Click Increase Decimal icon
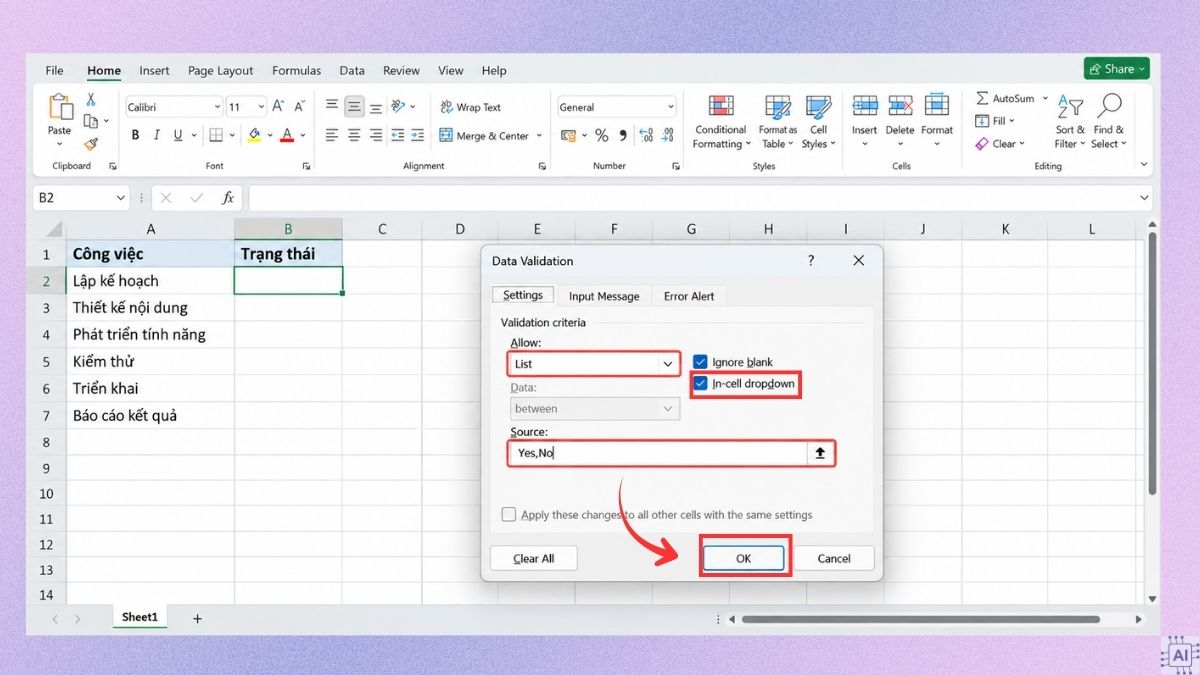This screenshot has height=675, width=1200. click(x=645, y=135)
